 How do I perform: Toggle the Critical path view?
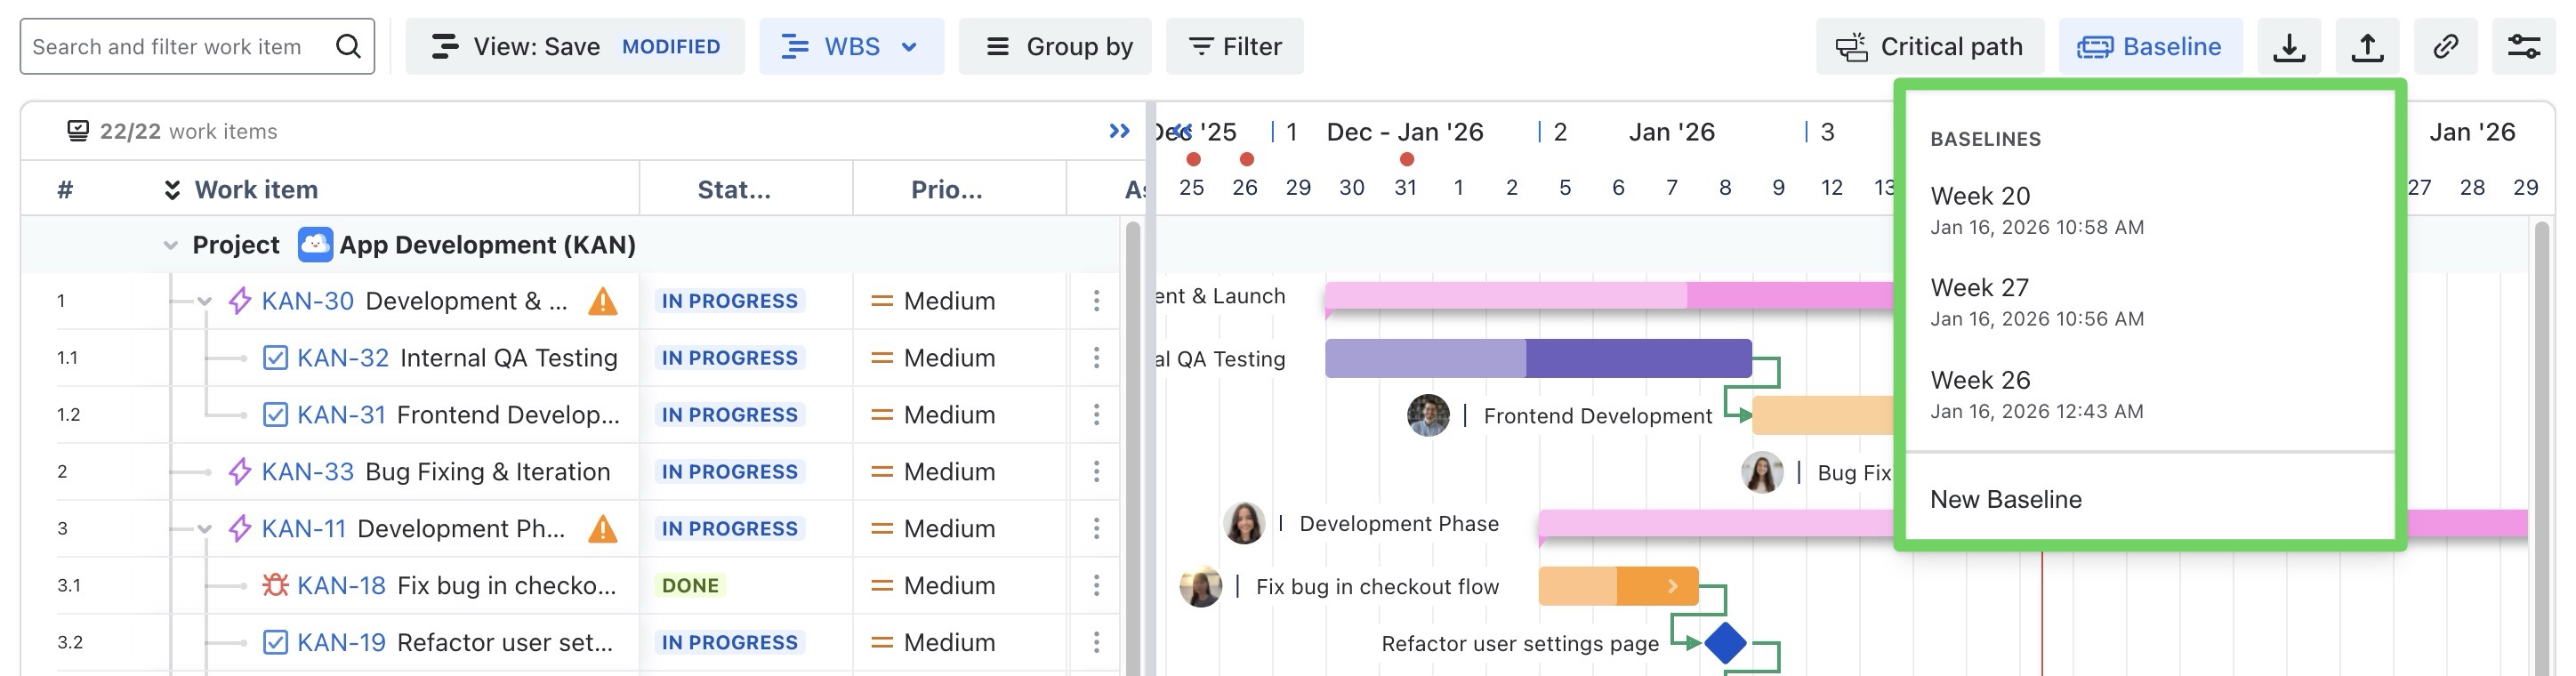pos(1929,47)
